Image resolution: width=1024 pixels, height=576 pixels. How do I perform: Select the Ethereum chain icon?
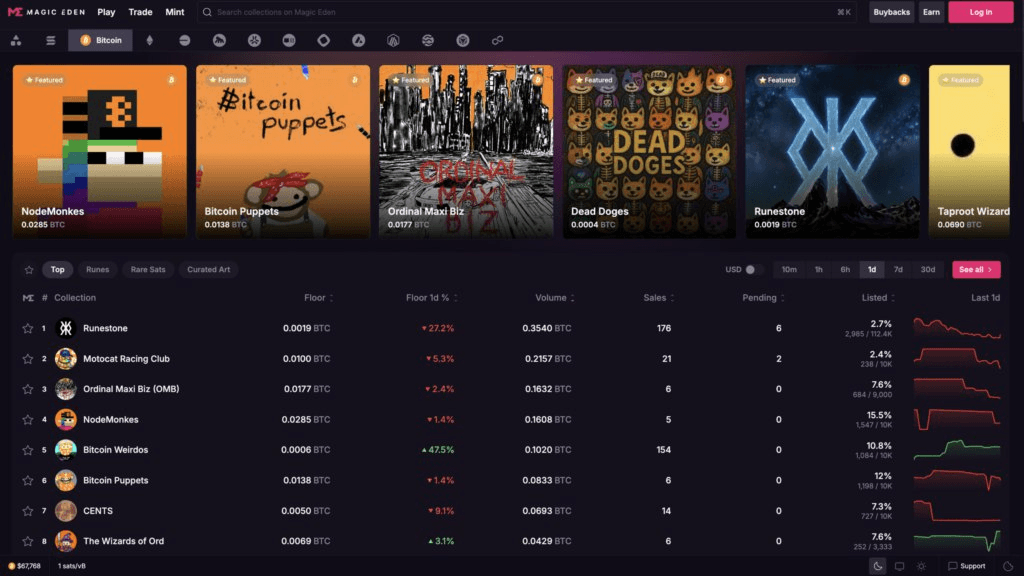[x=150, y=40]
